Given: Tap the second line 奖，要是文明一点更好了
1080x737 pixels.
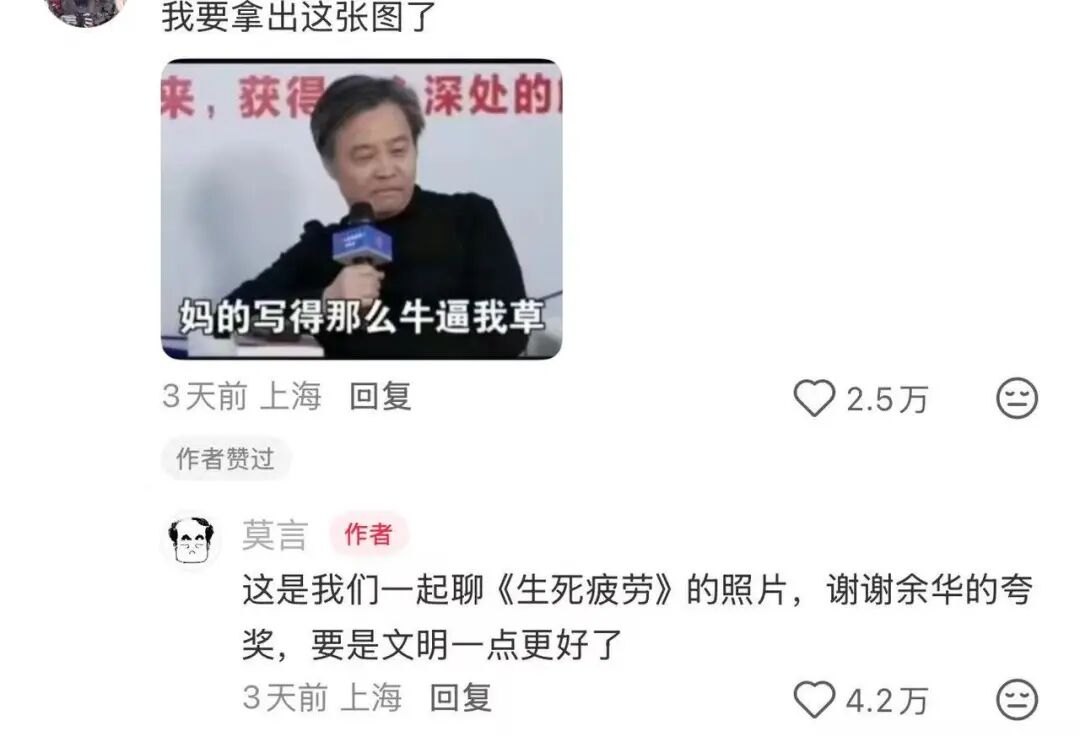Looking at the screenshot, I should click(433, 645).
